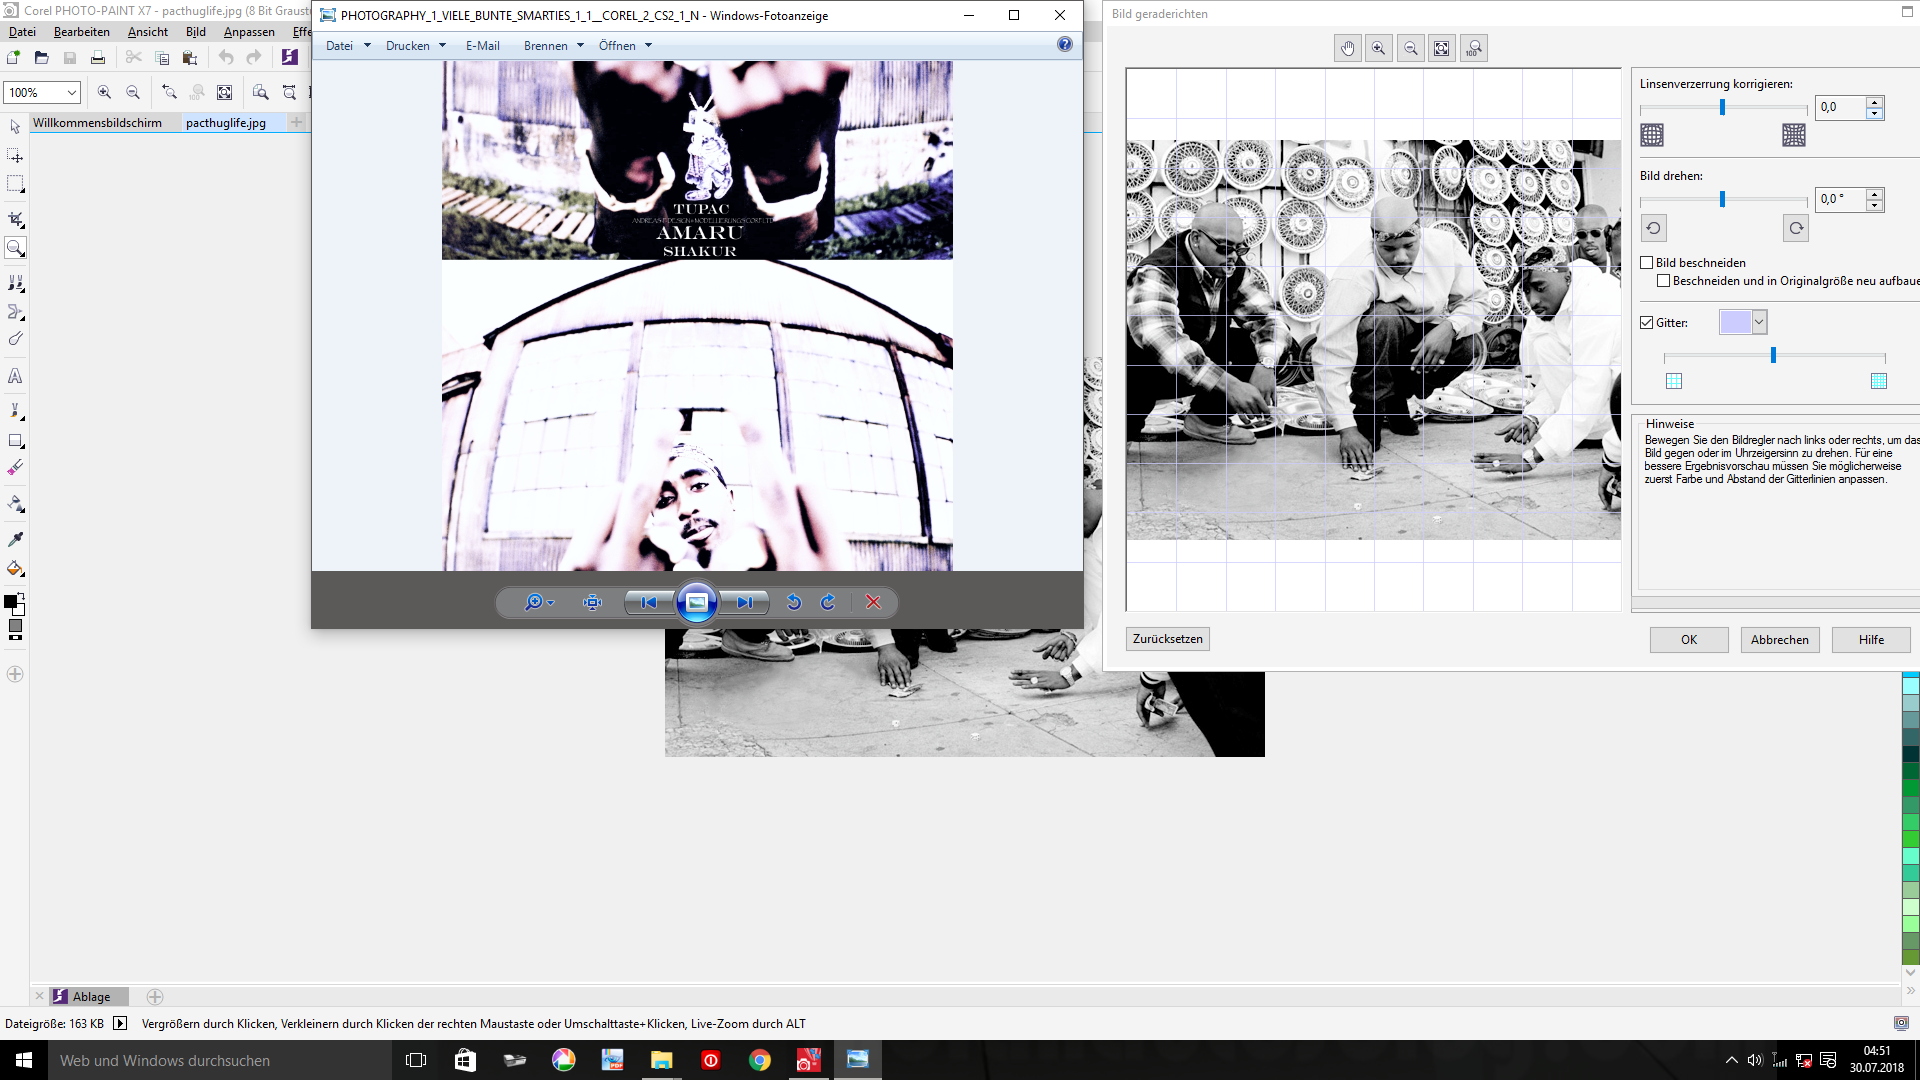Click Bild drehen slider handle
Viewport: 1920px width, 1080px height.
click(x=1722, y=199)
